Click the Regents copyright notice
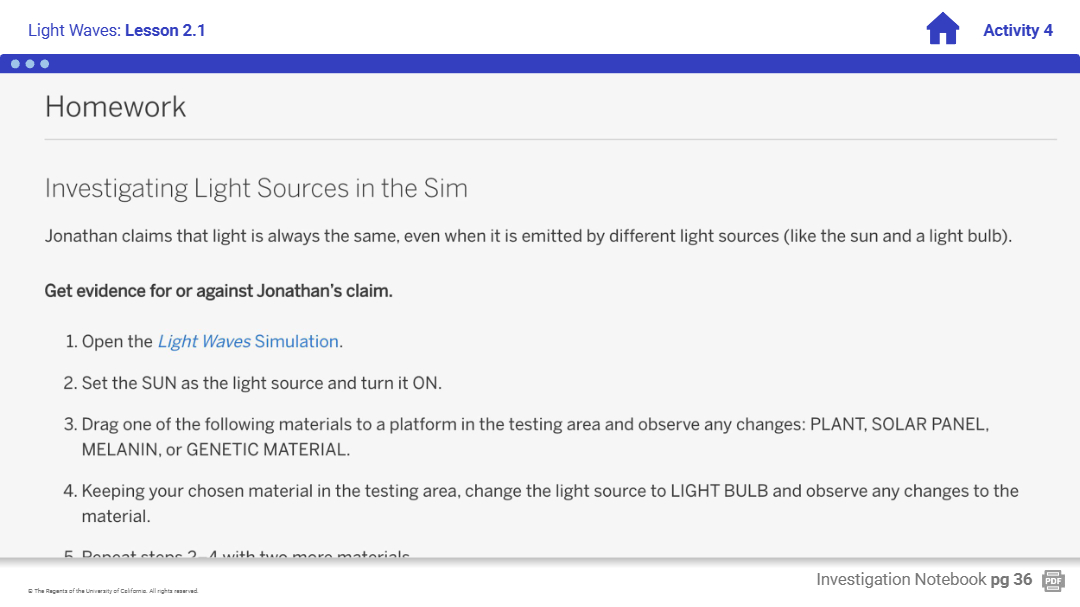 [113, 591]
